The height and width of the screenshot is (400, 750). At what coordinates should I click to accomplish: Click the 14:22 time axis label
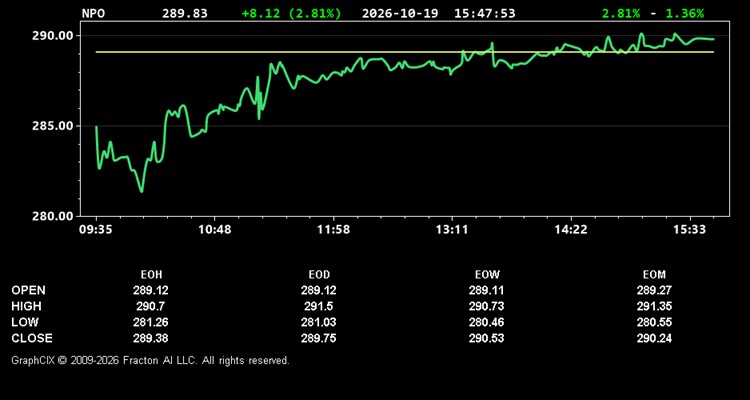(x=571, y=230)
